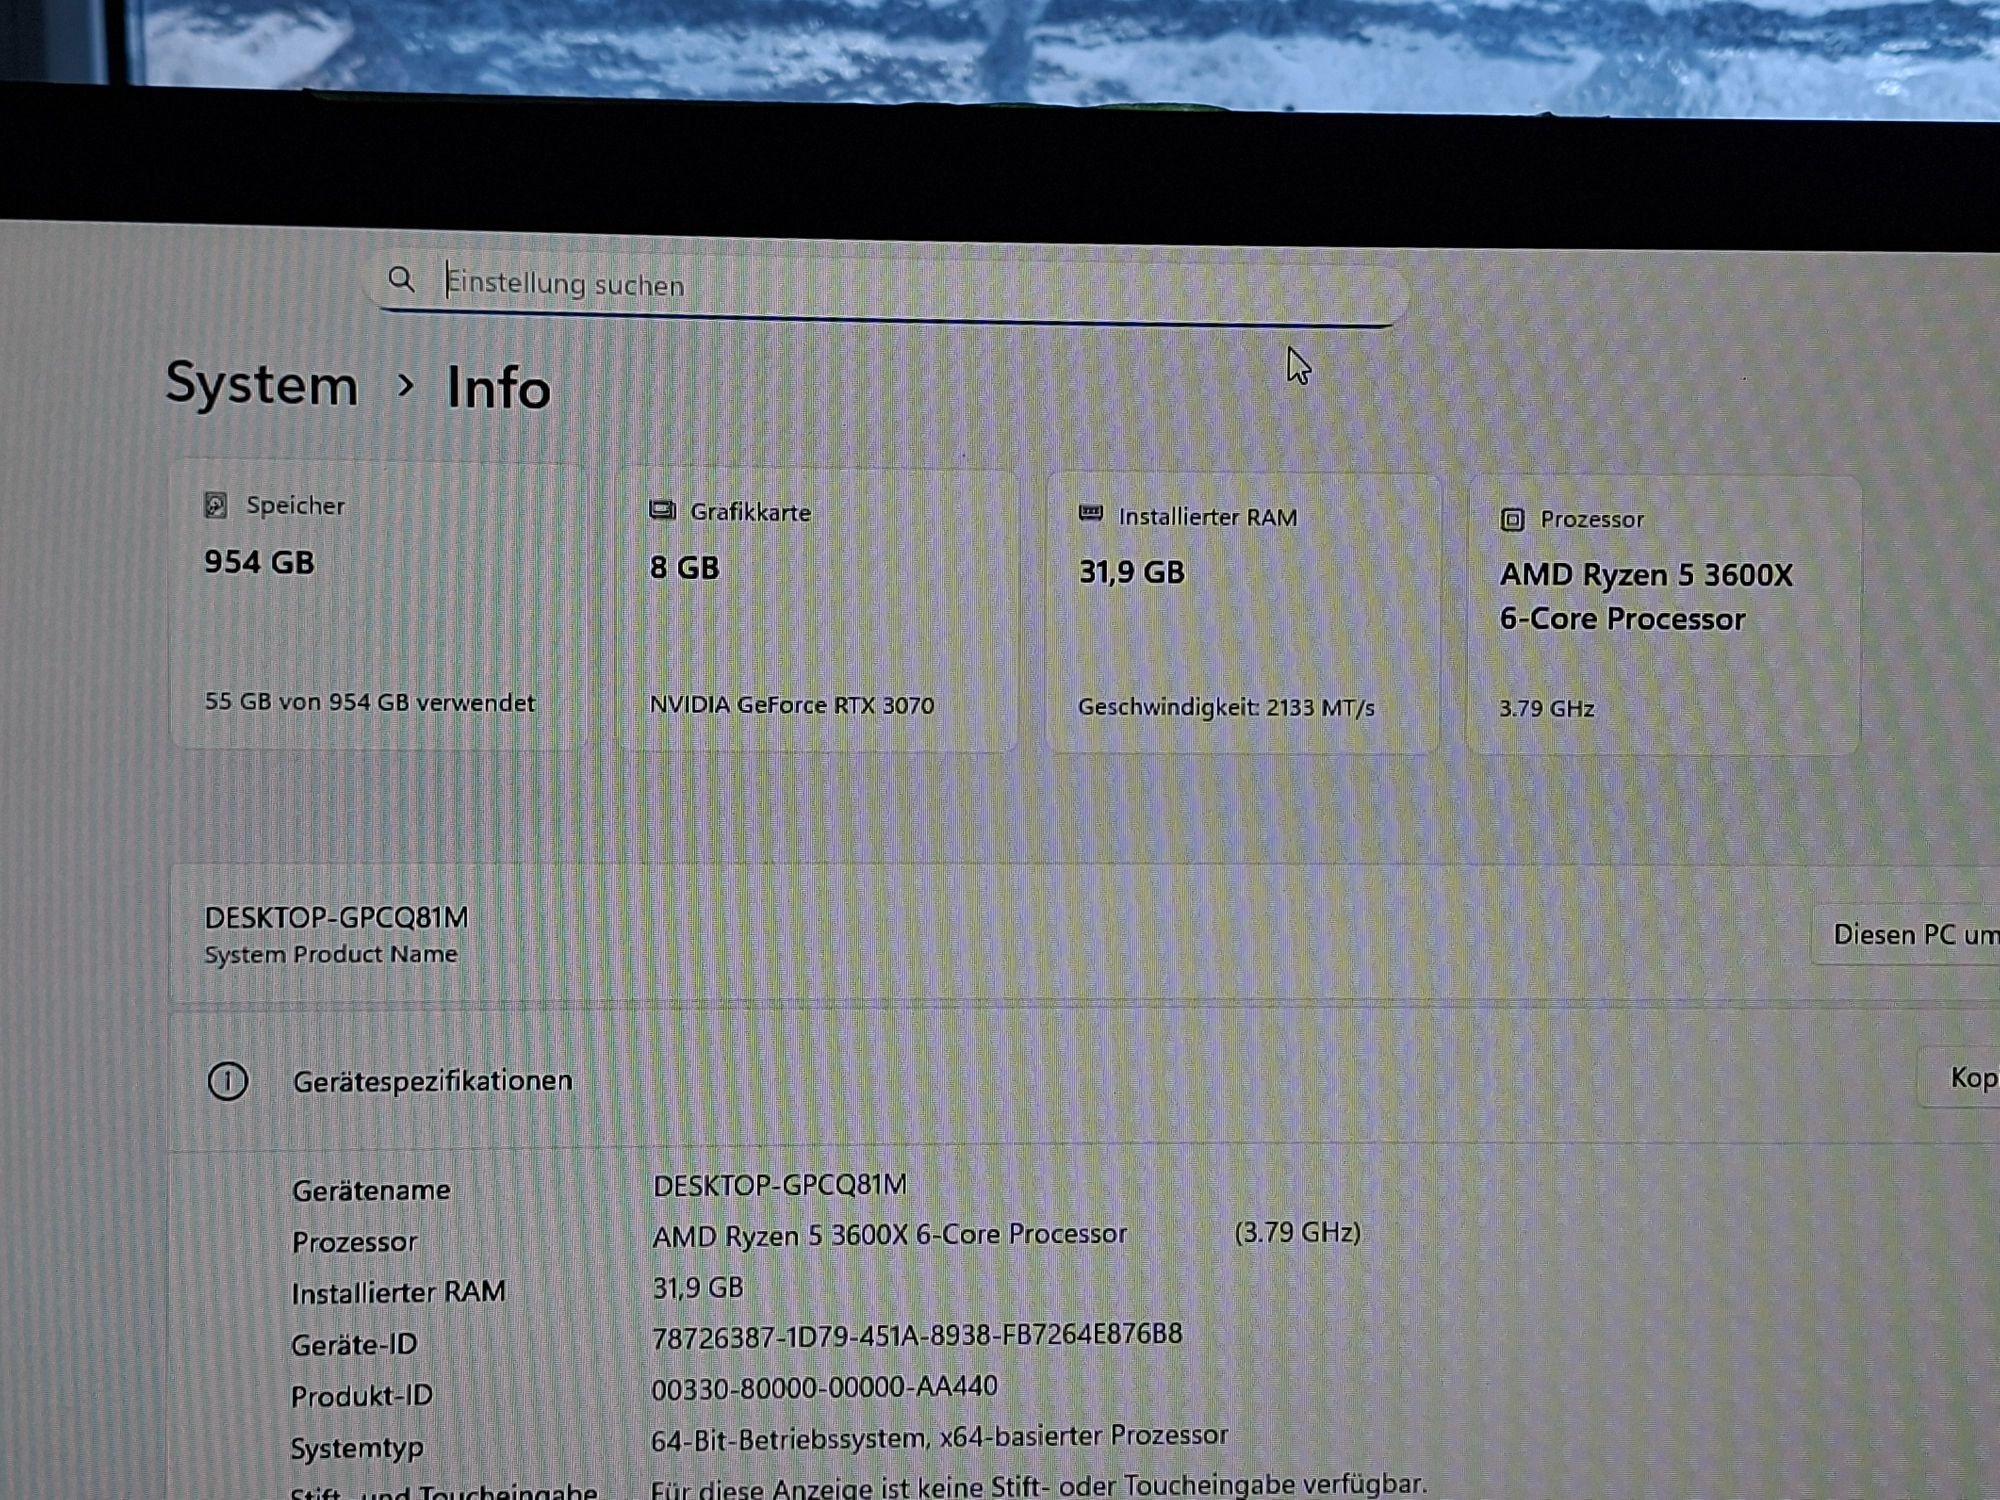Click the Produkt-ID value text
Viewport: 2000px width, 1500px height.
click(x=824, y=1388)
